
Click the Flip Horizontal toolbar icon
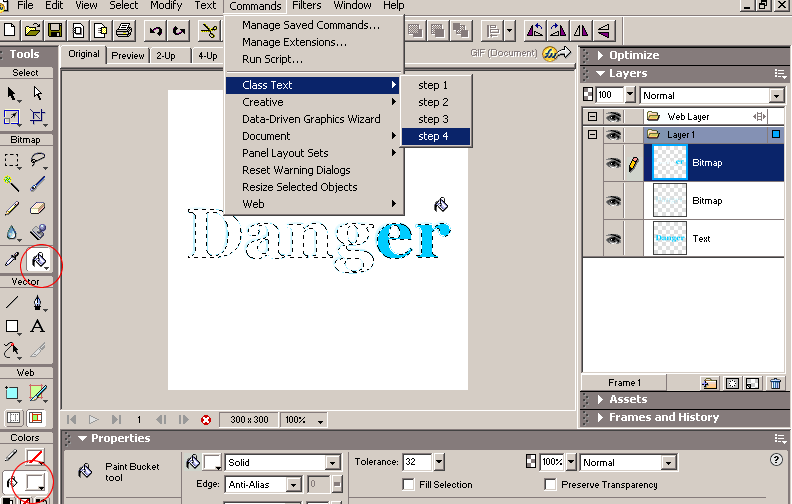tap(581, 31)
